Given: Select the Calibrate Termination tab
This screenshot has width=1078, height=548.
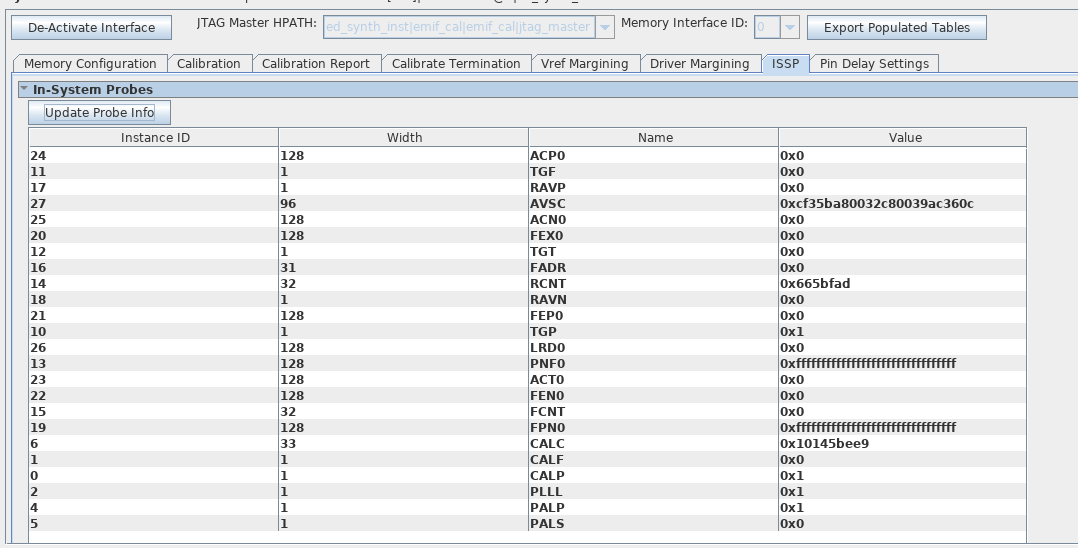Looking at the screenshot, I should click(455, 64).
